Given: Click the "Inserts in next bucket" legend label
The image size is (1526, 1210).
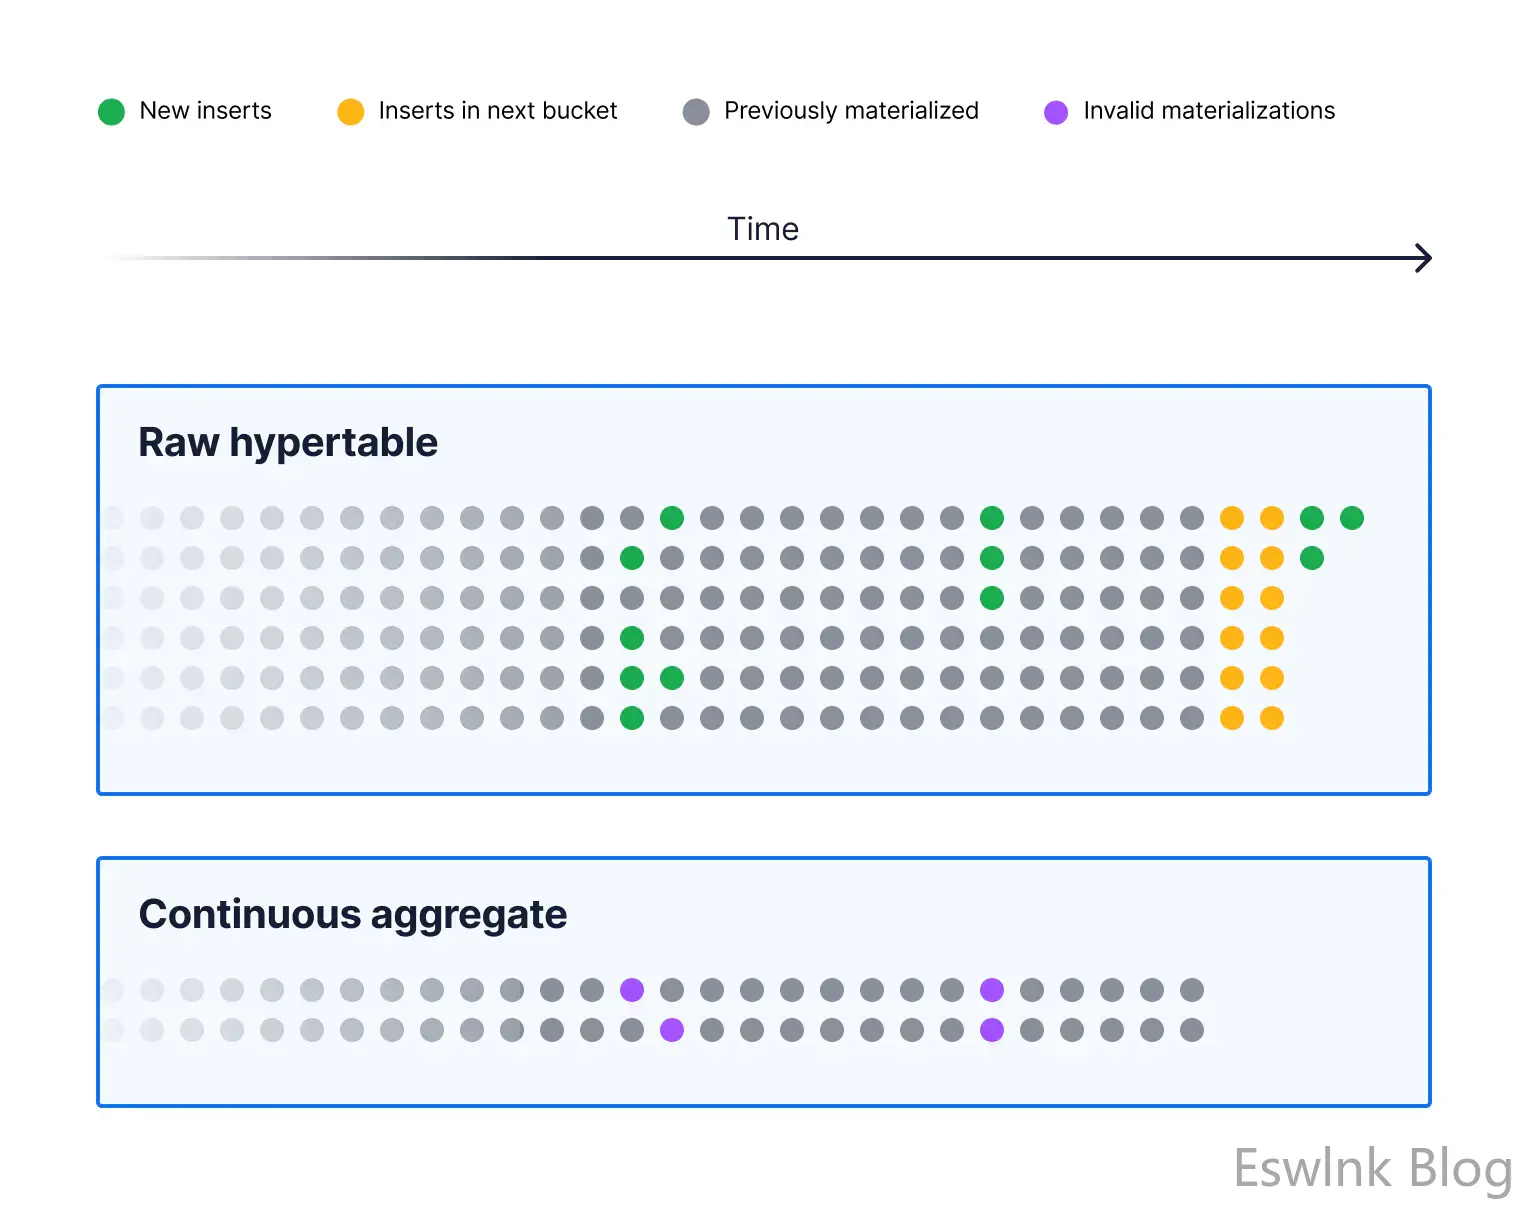Looking at the screenshot, I should [498, 111].
